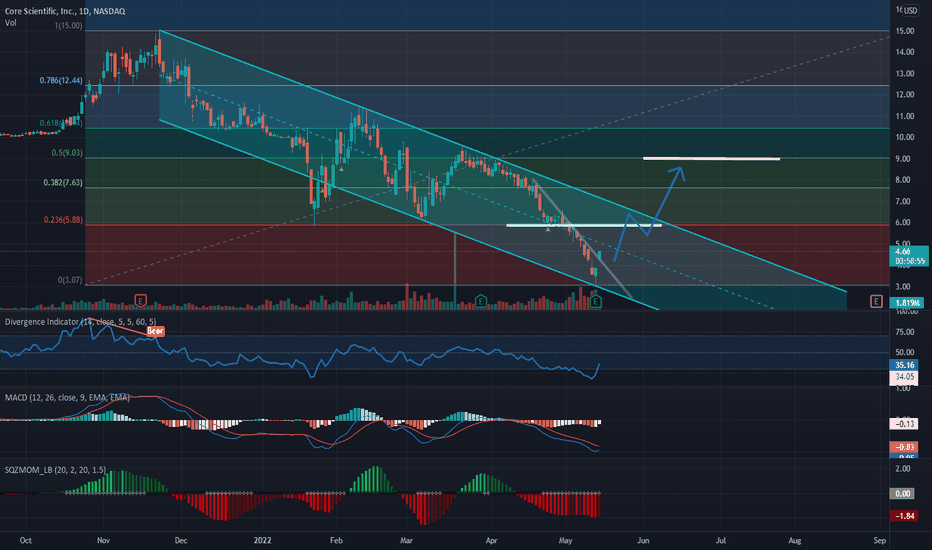Click the Aug label on time axis
This screenshot has height=550, width=932.
click(795, 540)
